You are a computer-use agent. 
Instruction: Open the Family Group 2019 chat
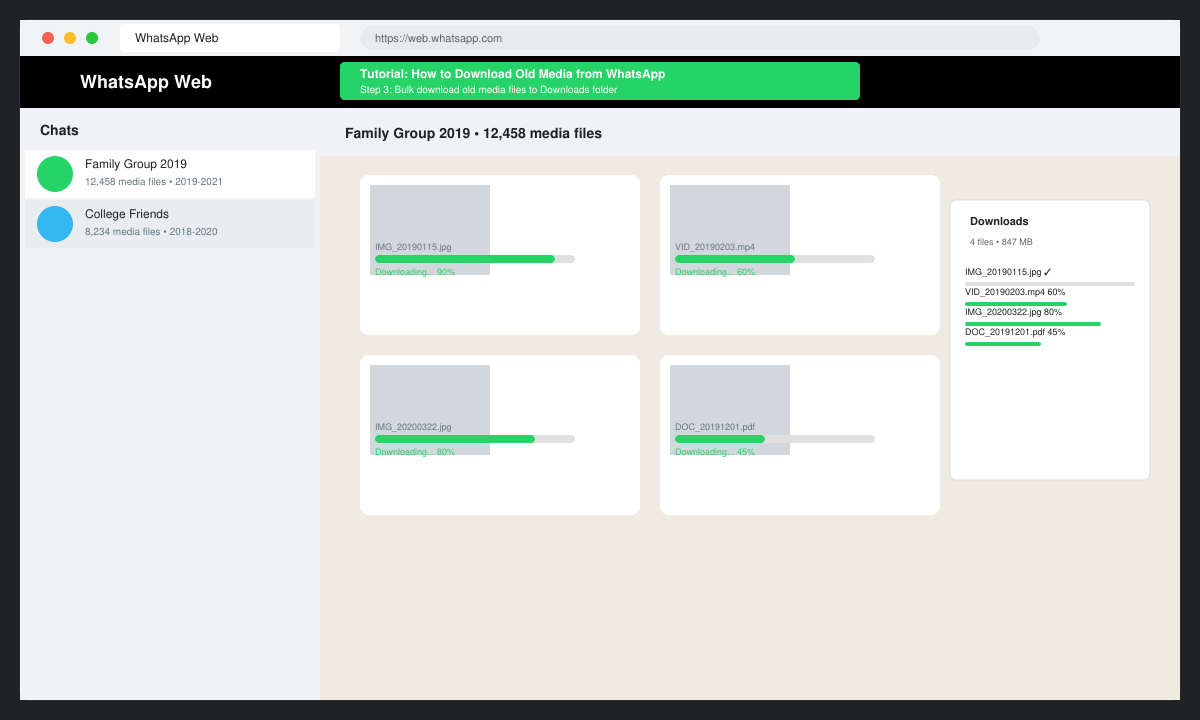pyautogui.click(x=170, y=174)
